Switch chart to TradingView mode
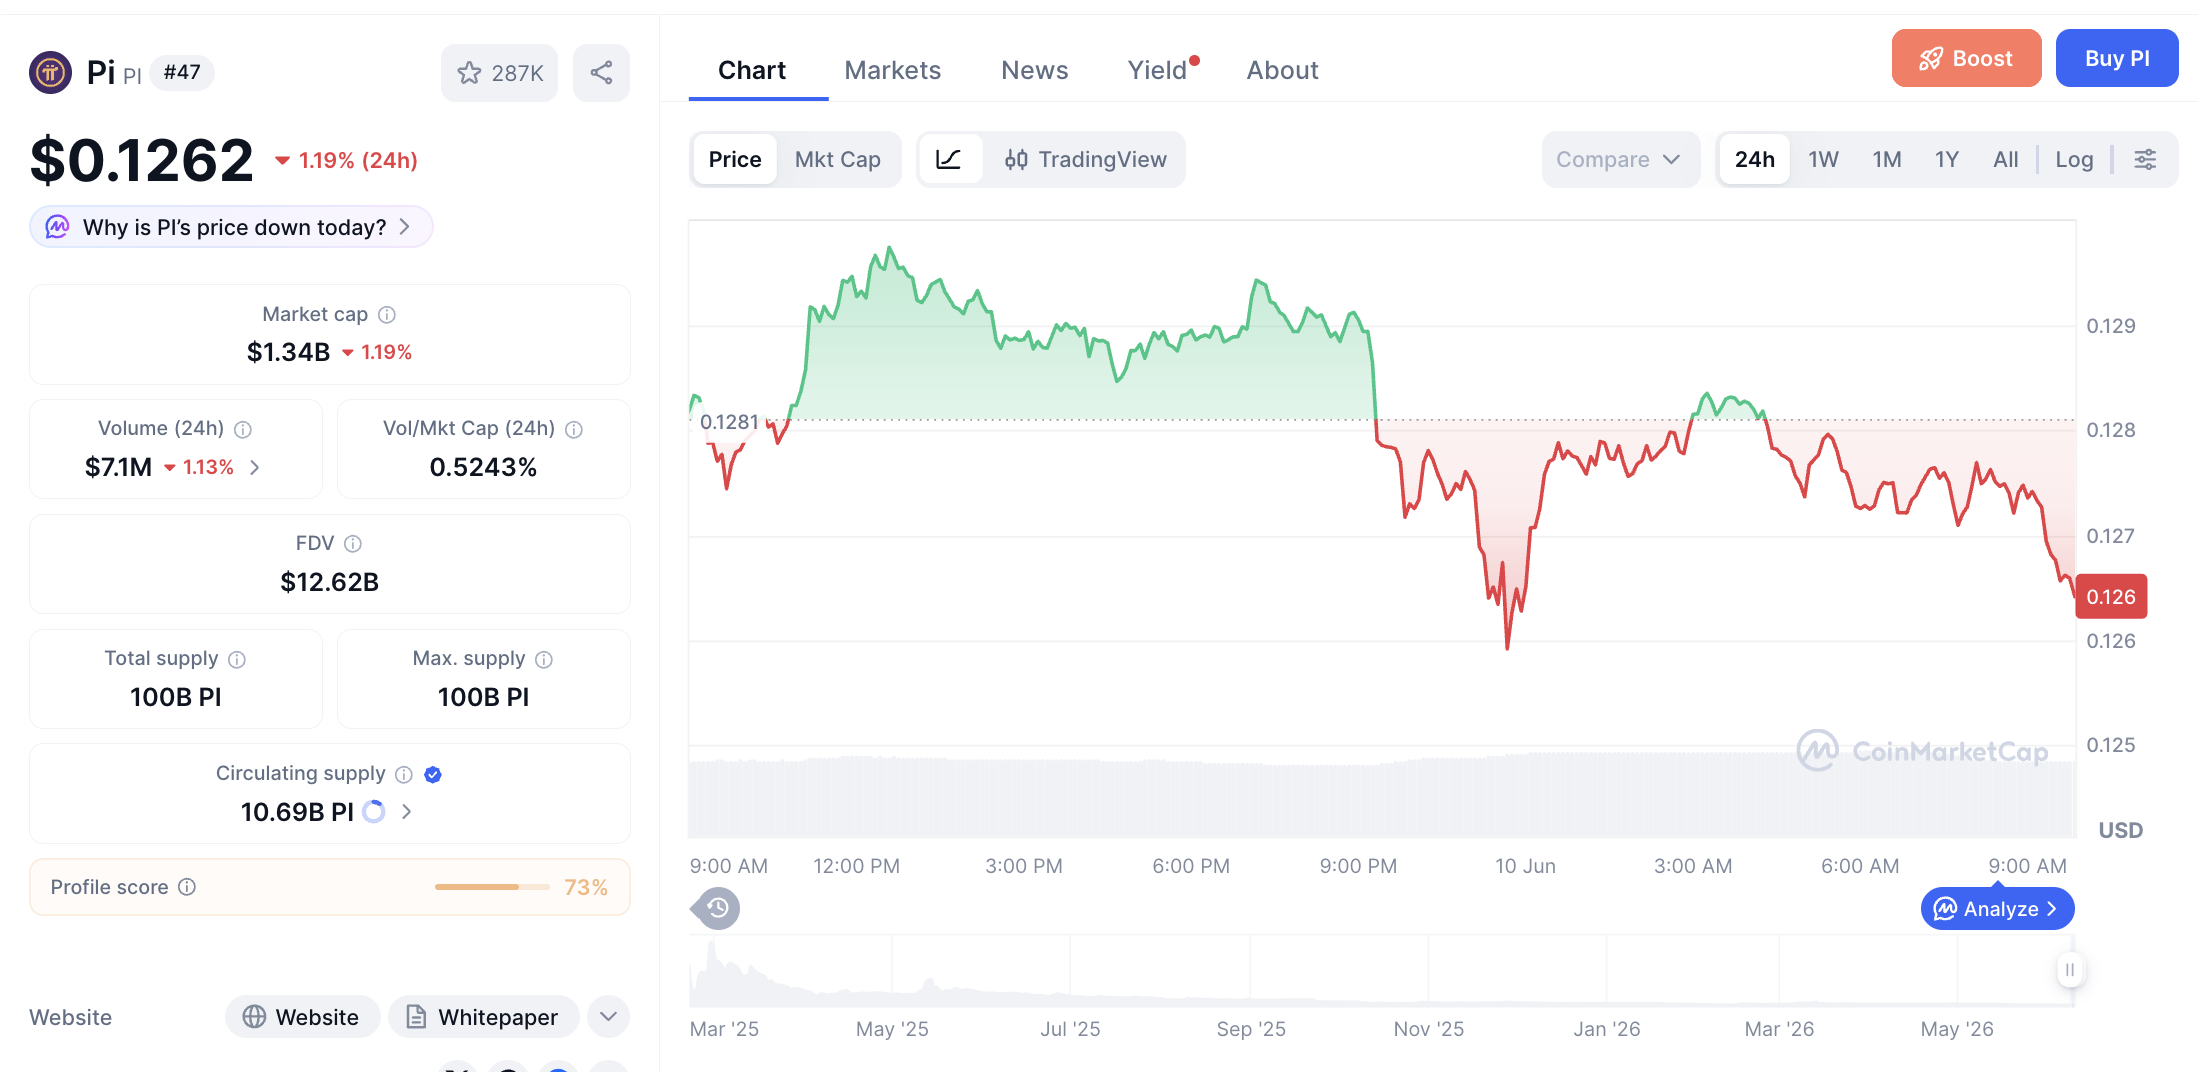 coord(1085,160)
